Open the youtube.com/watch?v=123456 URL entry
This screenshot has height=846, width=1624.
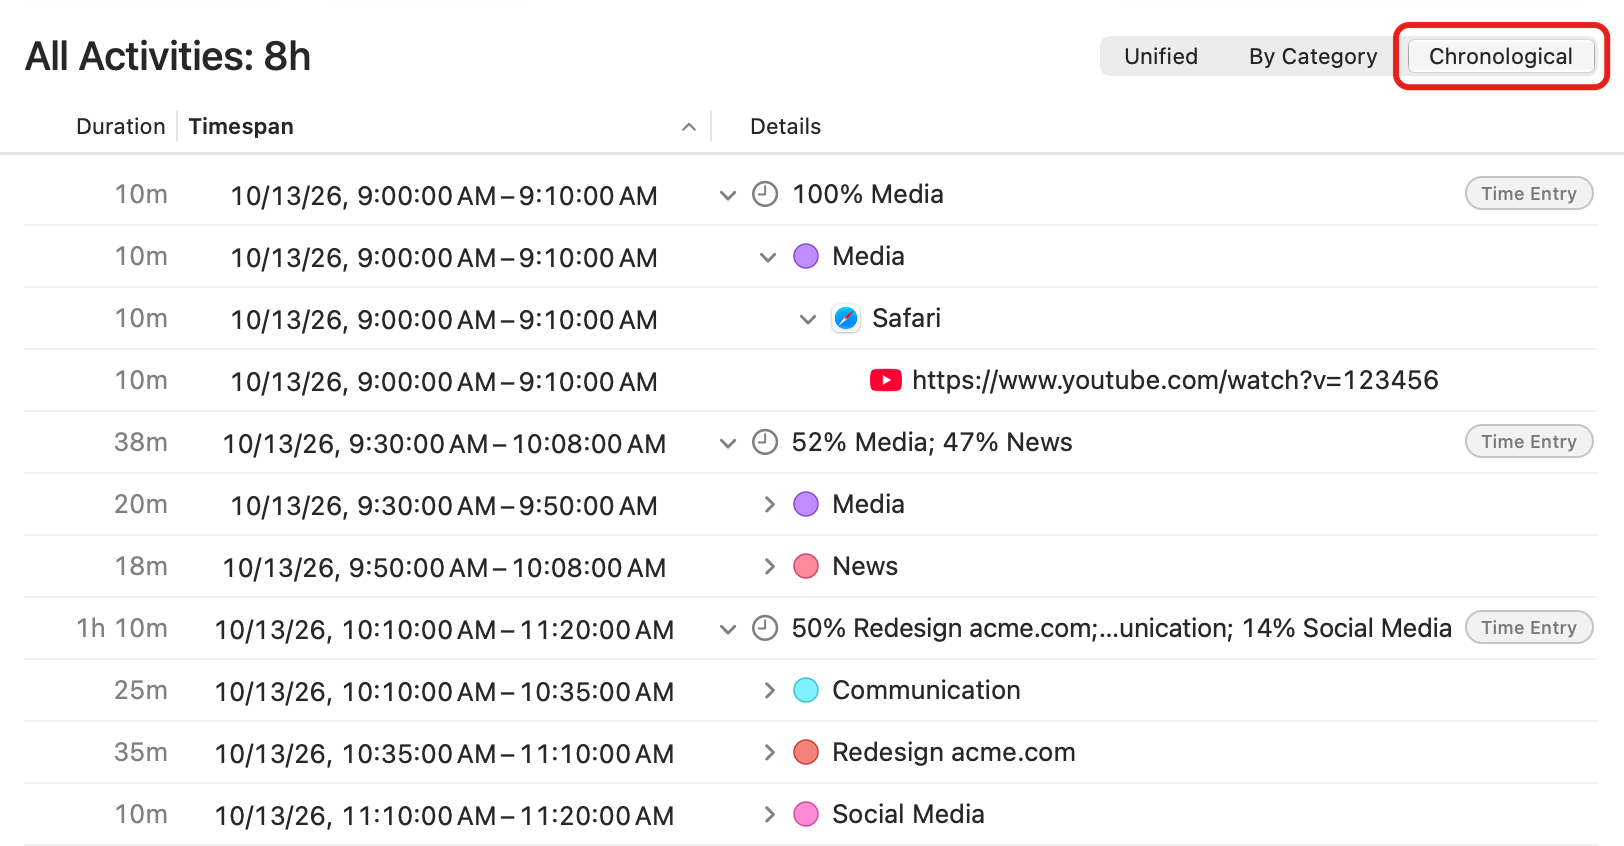coord(1175,380)
